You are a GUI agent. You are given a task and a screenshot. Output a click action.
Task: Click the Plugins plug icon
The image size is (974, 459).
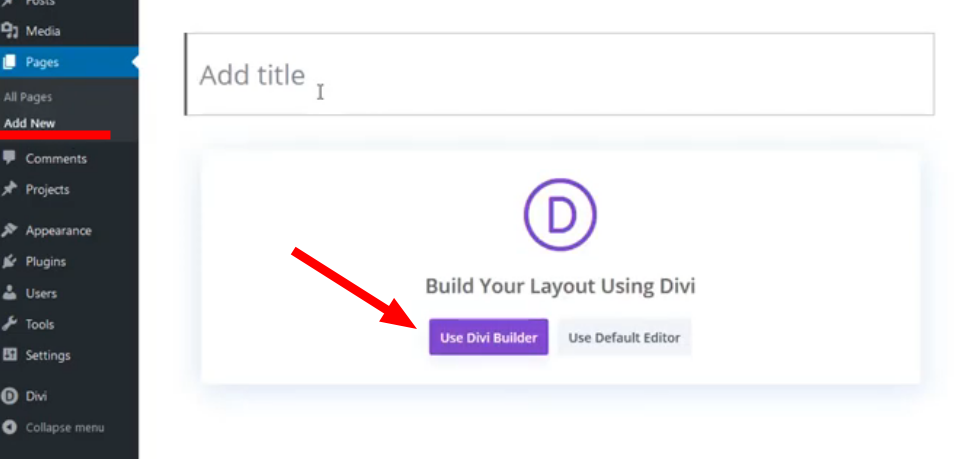[x=10, y=262]
